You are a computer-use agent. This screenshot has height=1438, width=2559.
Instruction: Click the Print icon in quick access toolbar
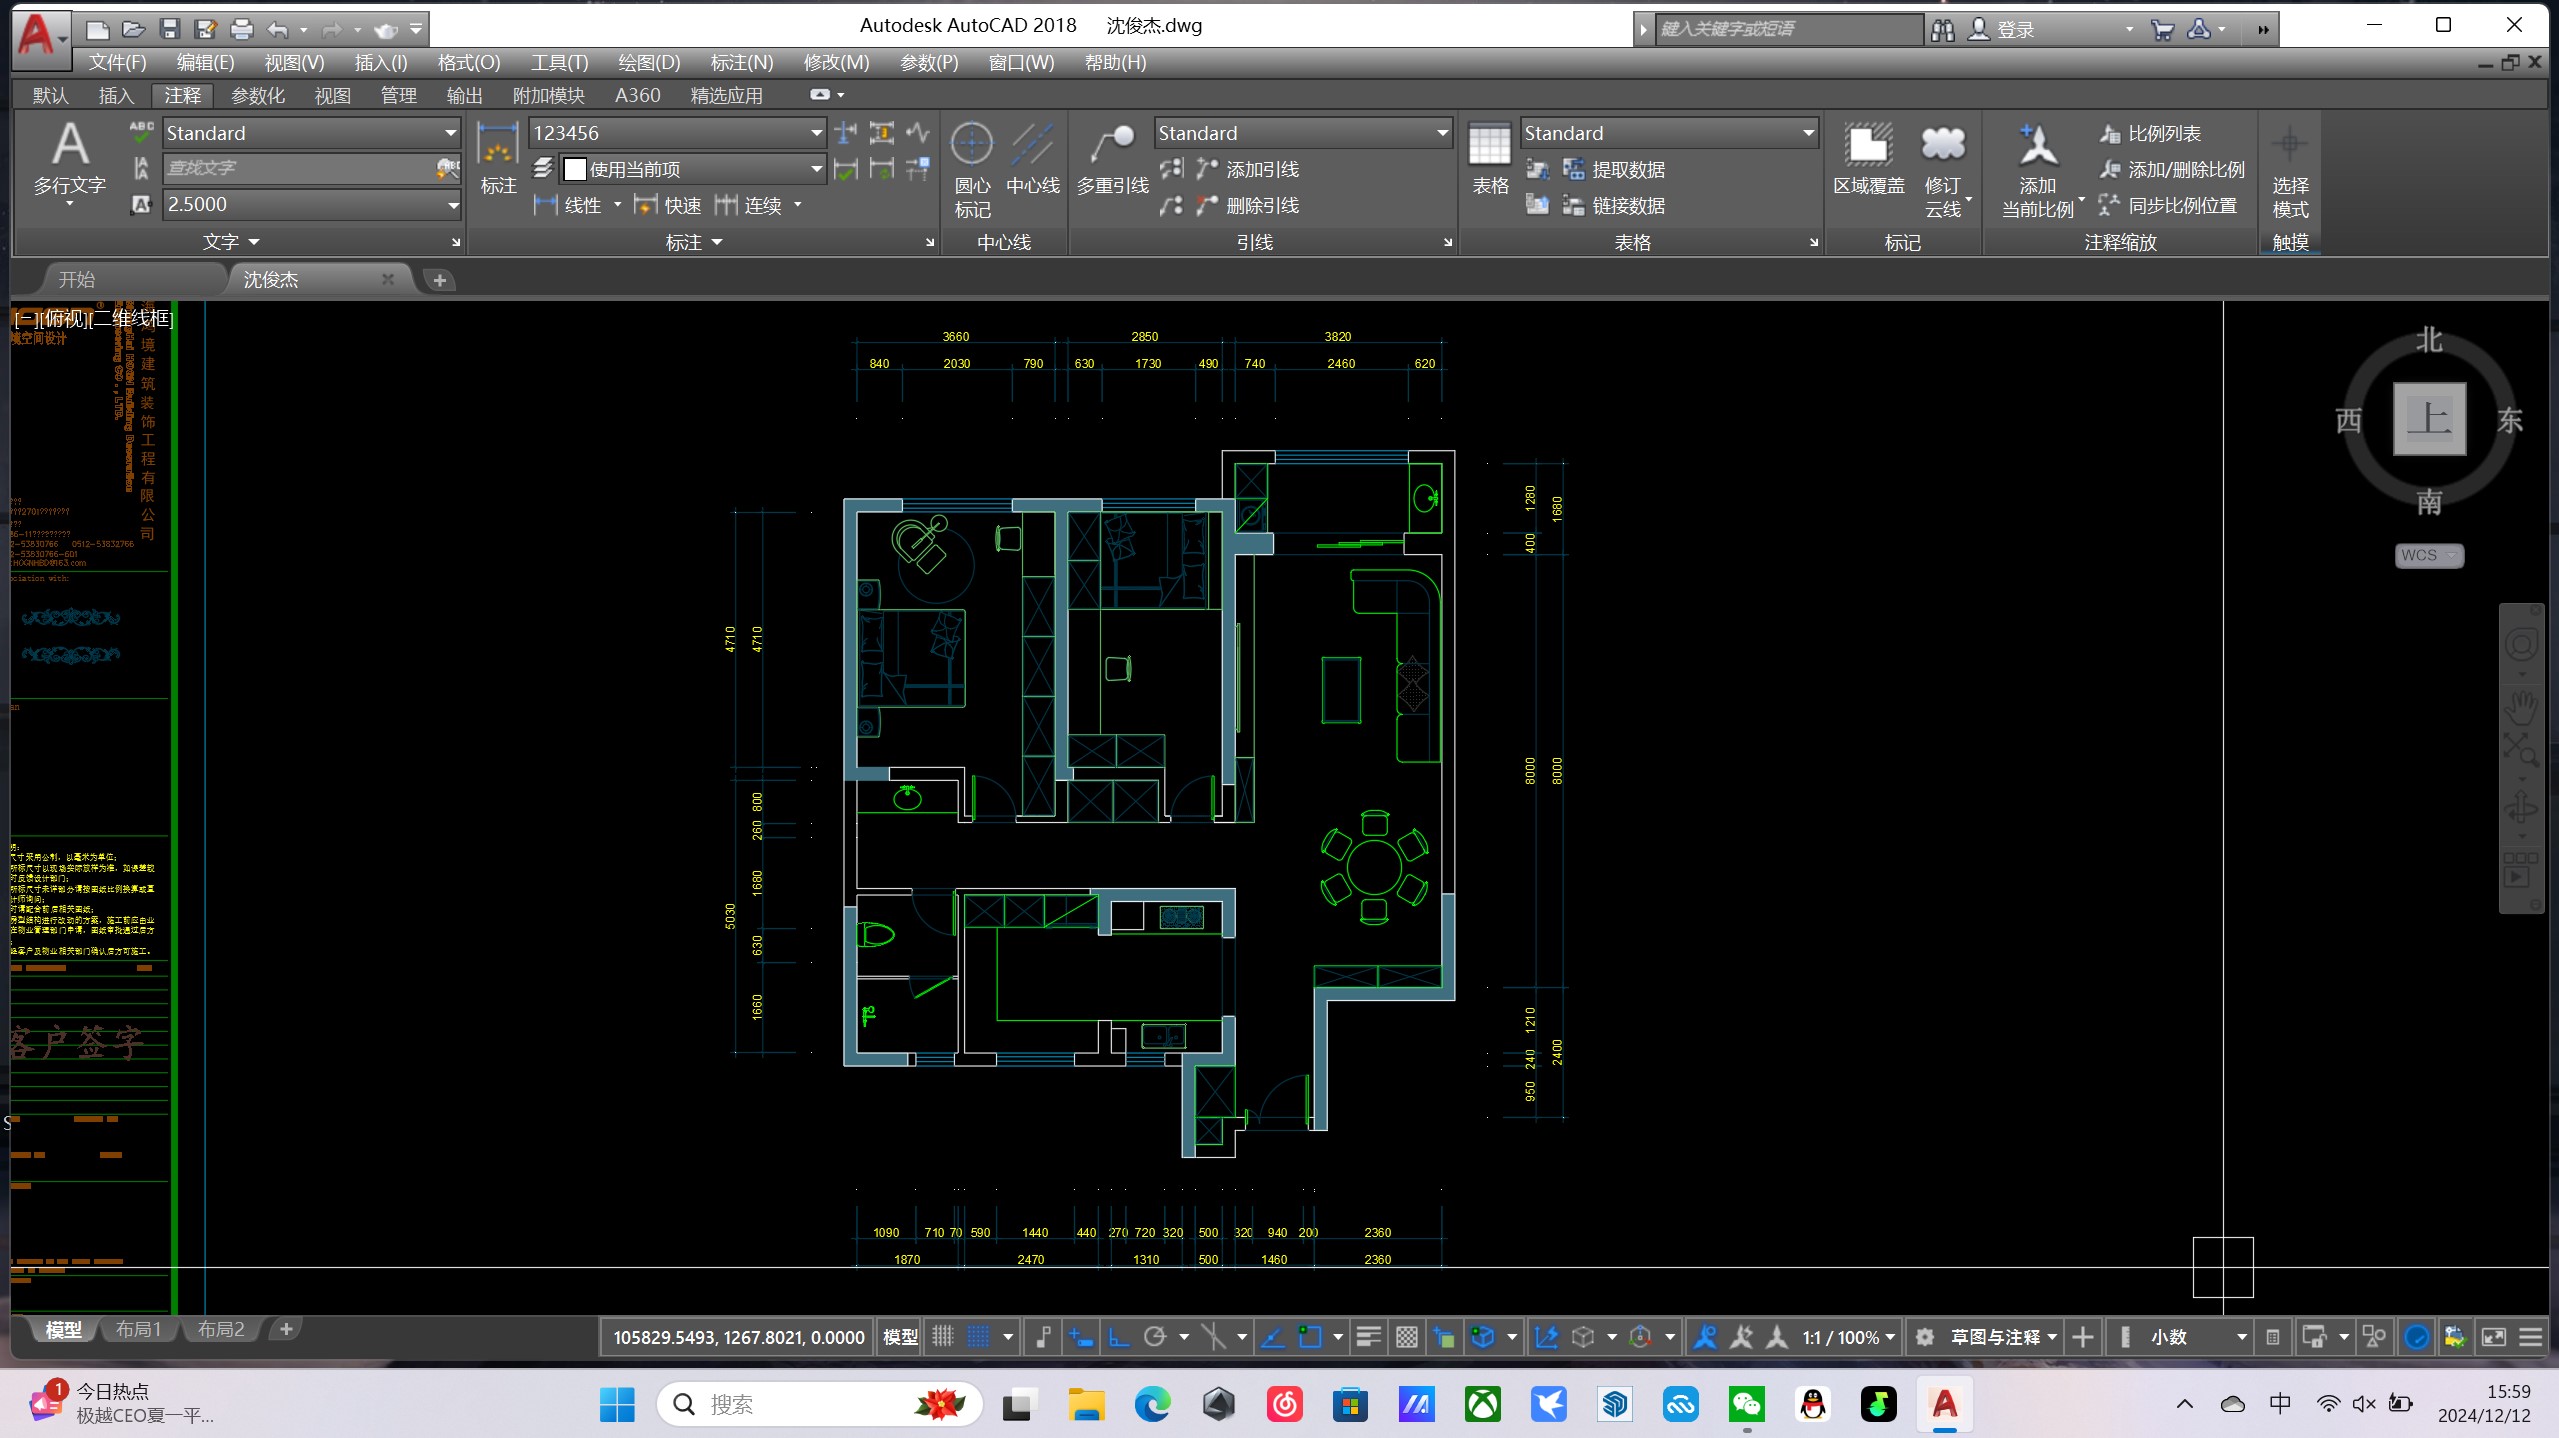(241, 29)
